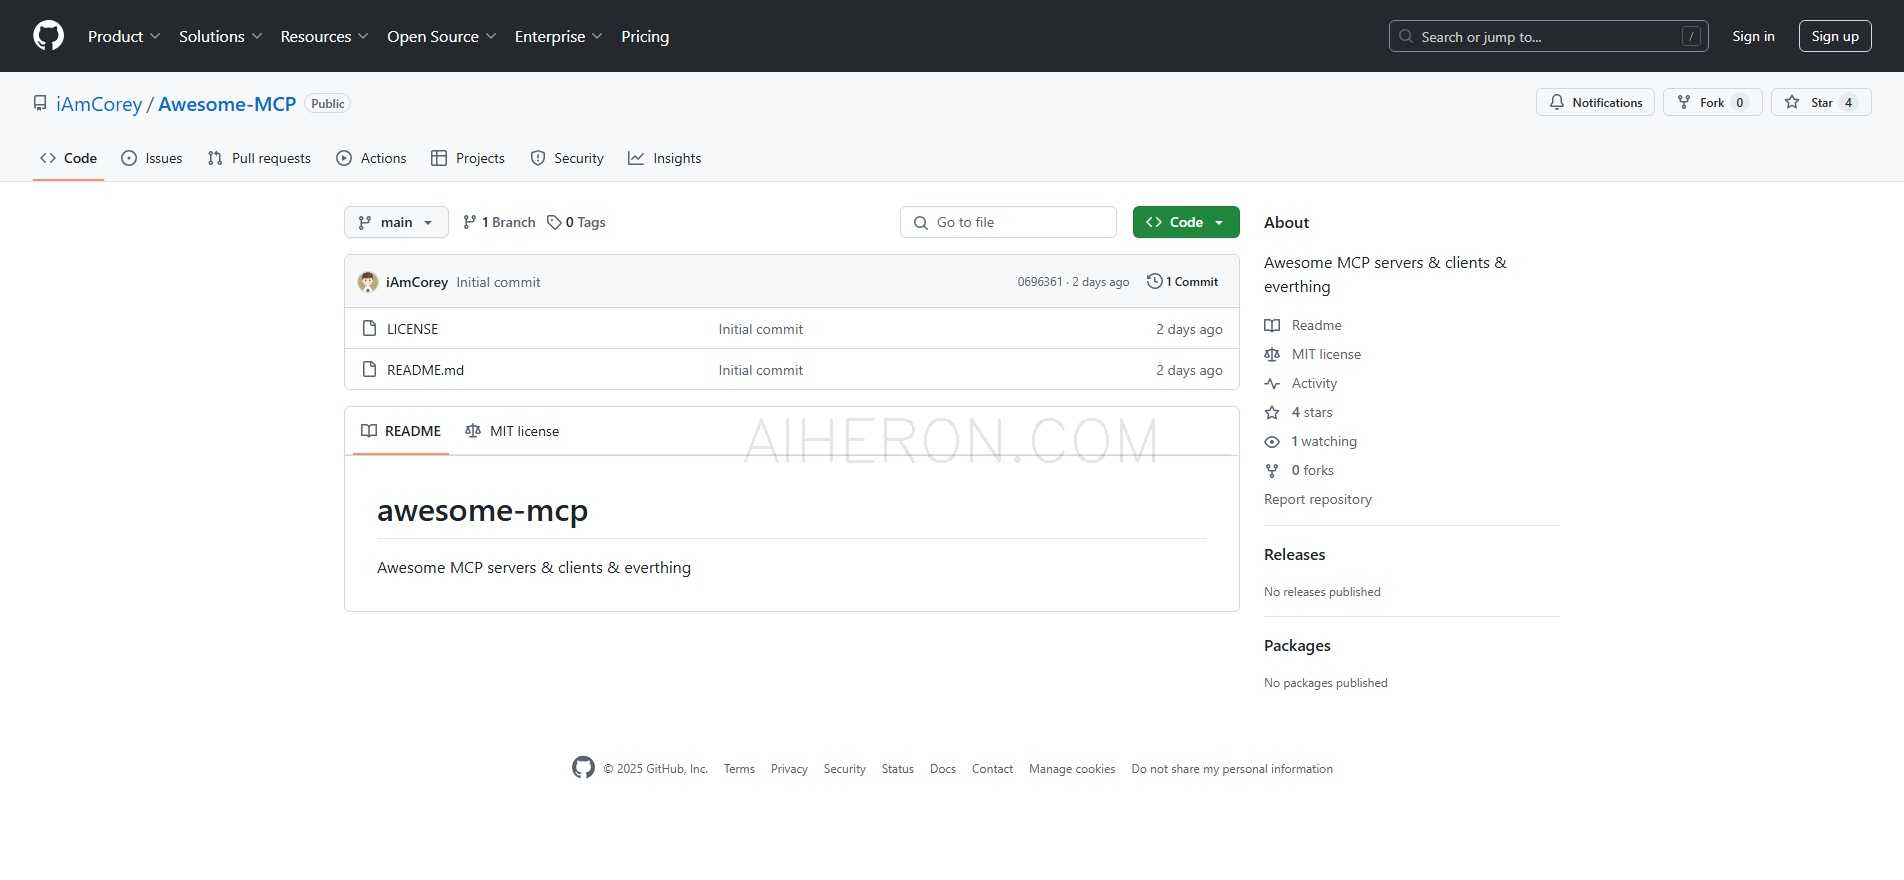
Task: Star the Awesome-MCP repository
Action: (x=1821, y=102)
